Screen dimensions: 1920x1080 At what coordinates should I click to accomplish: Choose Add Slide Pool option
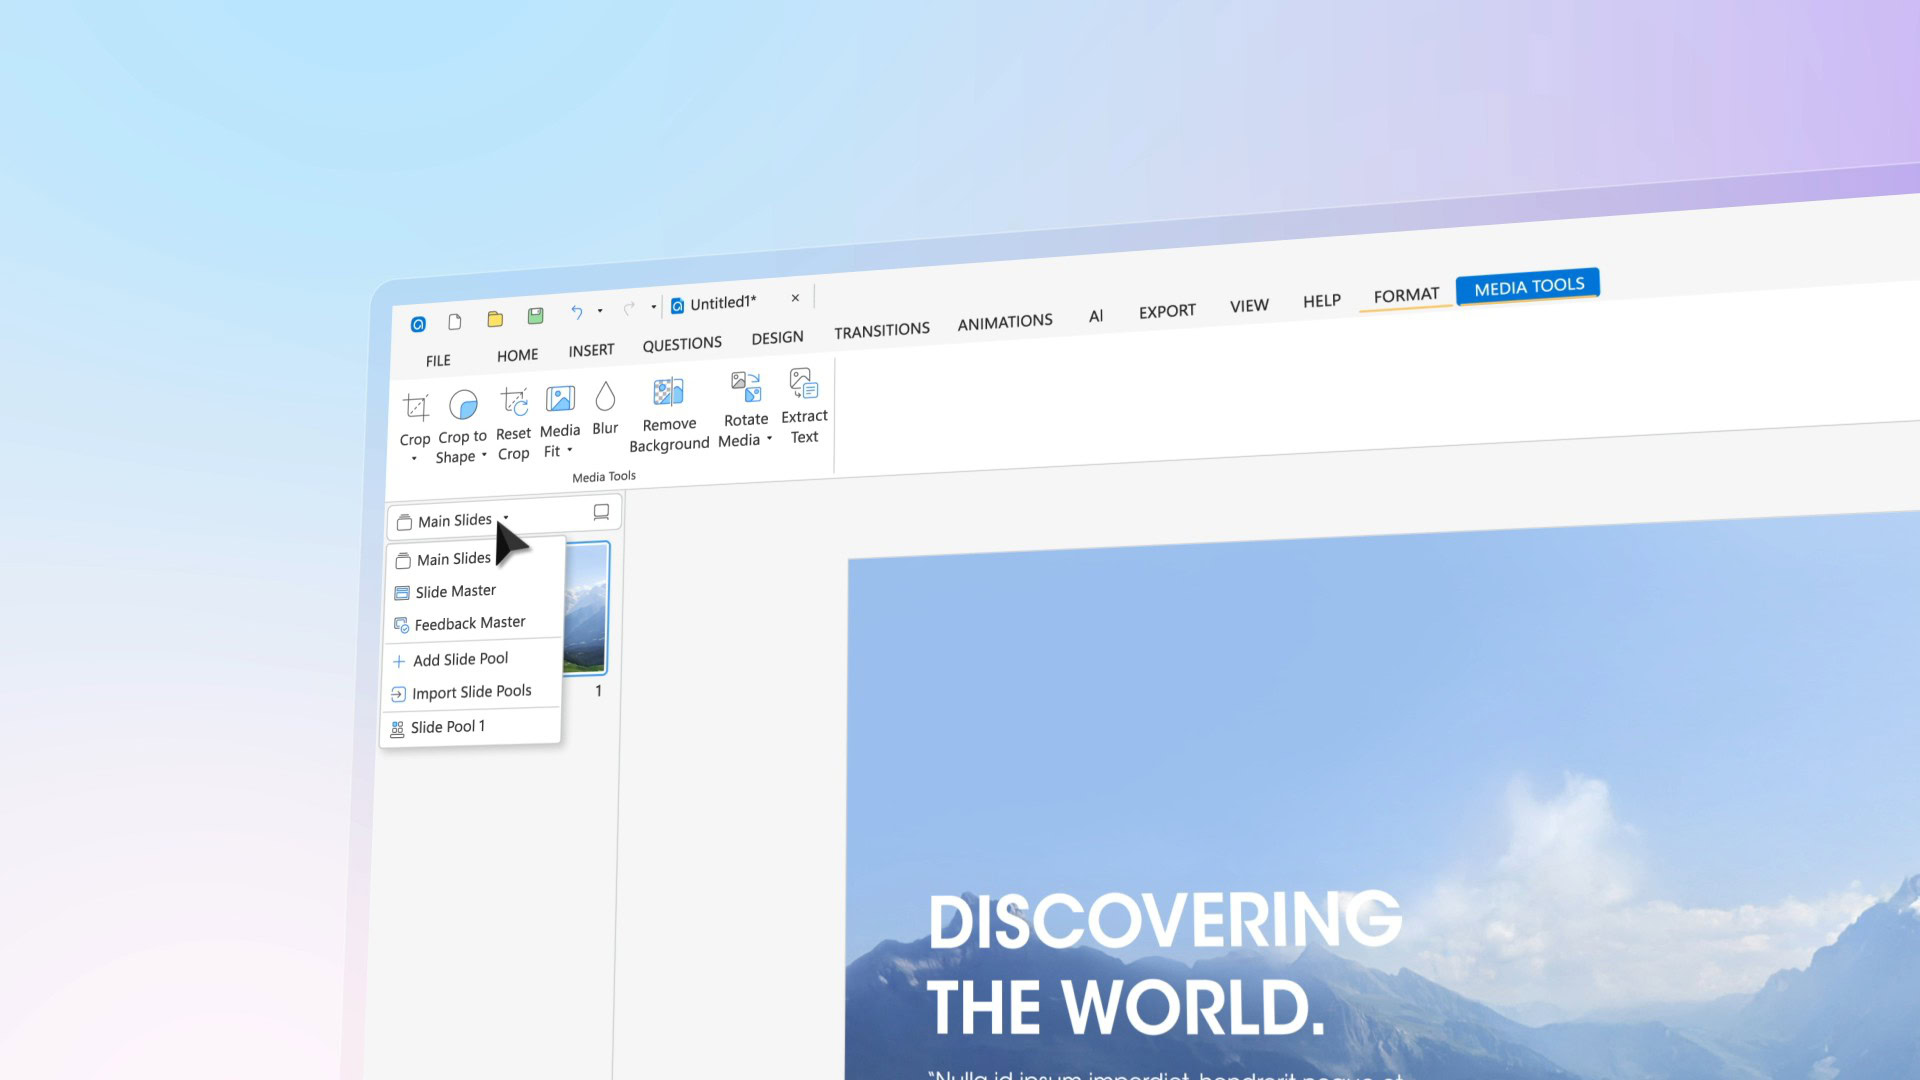pos(460,659)
